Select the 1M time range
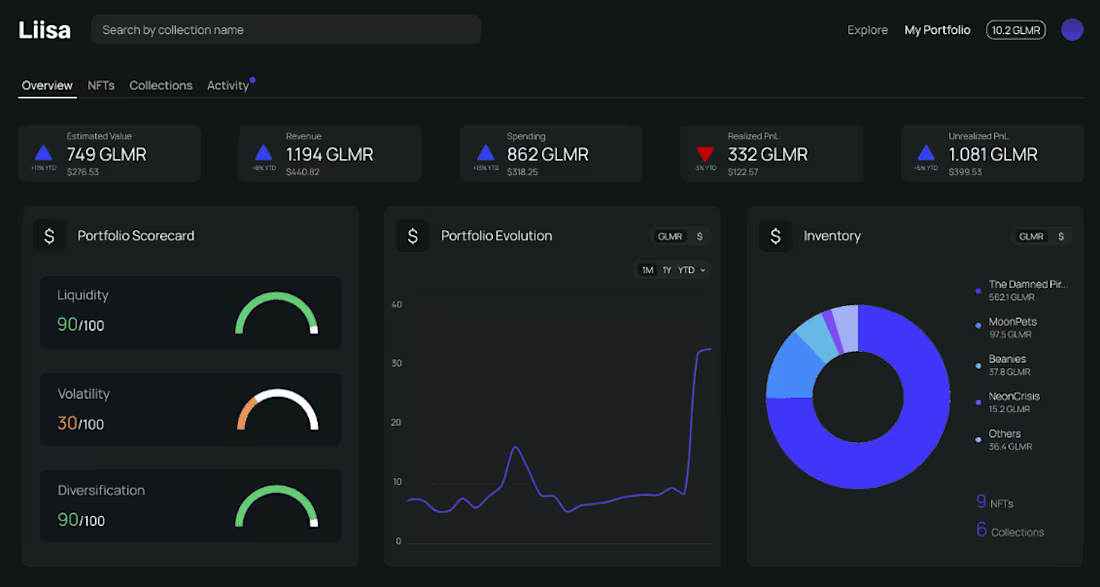The width and height of the screenshot is (1100, 587). click(647, 270)
